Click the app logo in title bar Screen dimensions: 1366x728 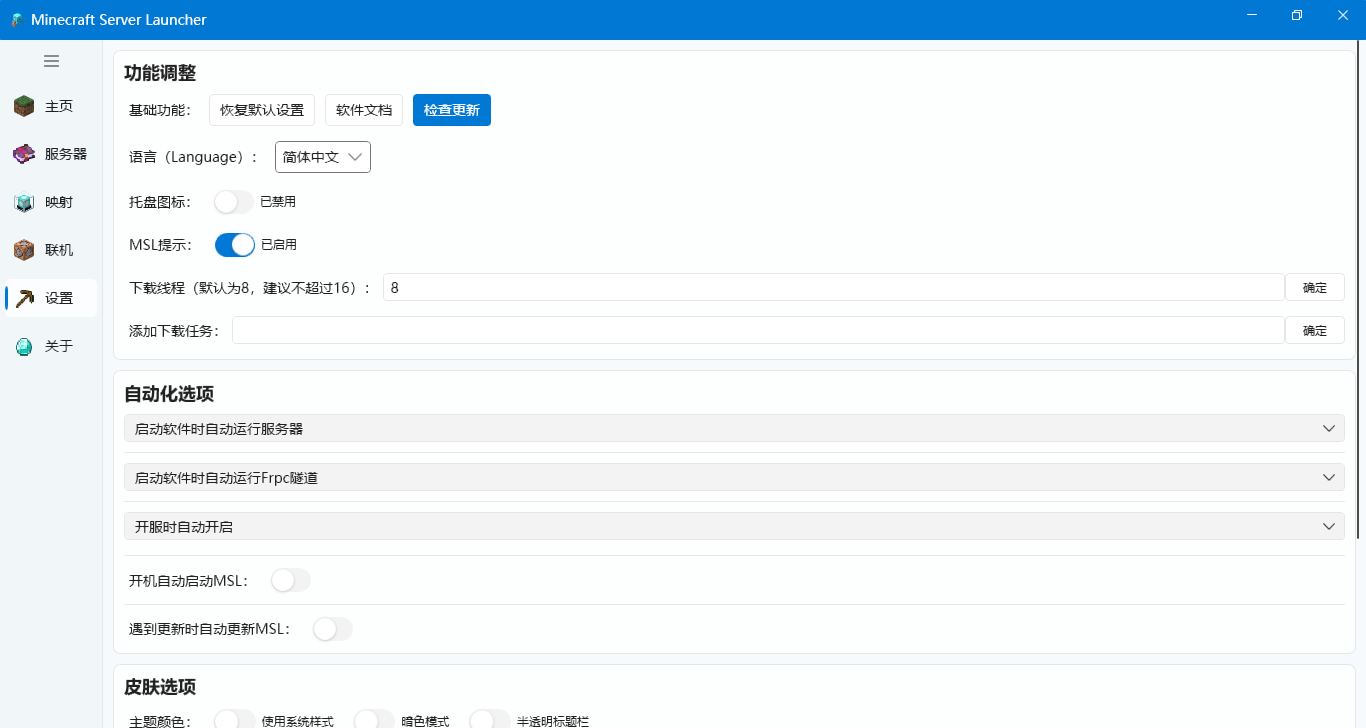coord(16,20)
